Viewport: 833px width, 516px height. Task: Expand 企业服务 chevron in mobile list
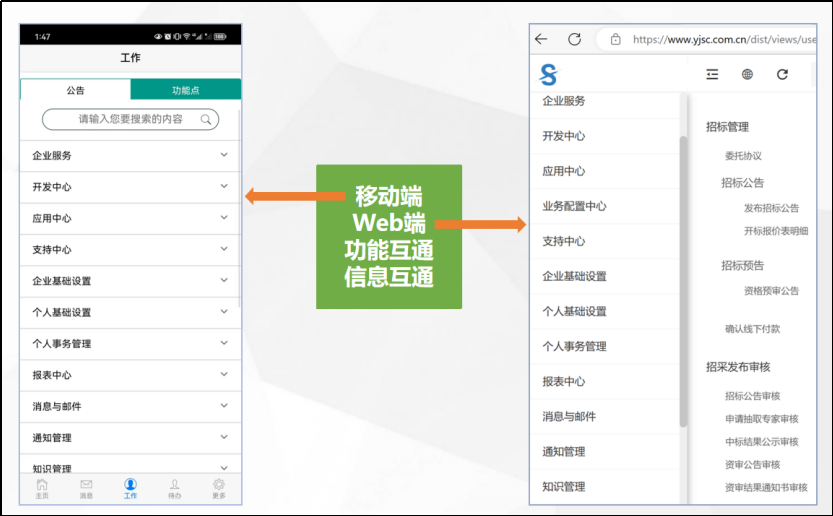click(224, 155)
